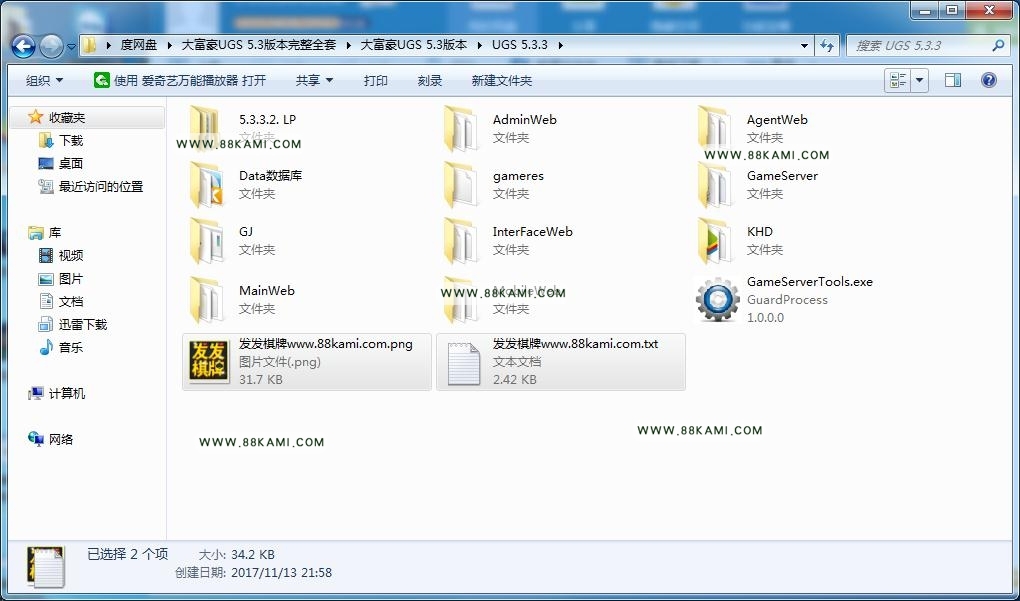
Task: Go forward with the Forward arrow button
Action: coord(51,46)
